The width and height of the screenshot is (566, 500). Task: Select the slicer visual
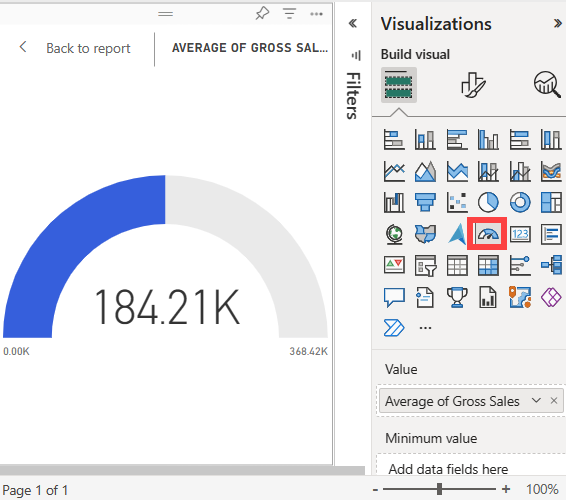425,265
